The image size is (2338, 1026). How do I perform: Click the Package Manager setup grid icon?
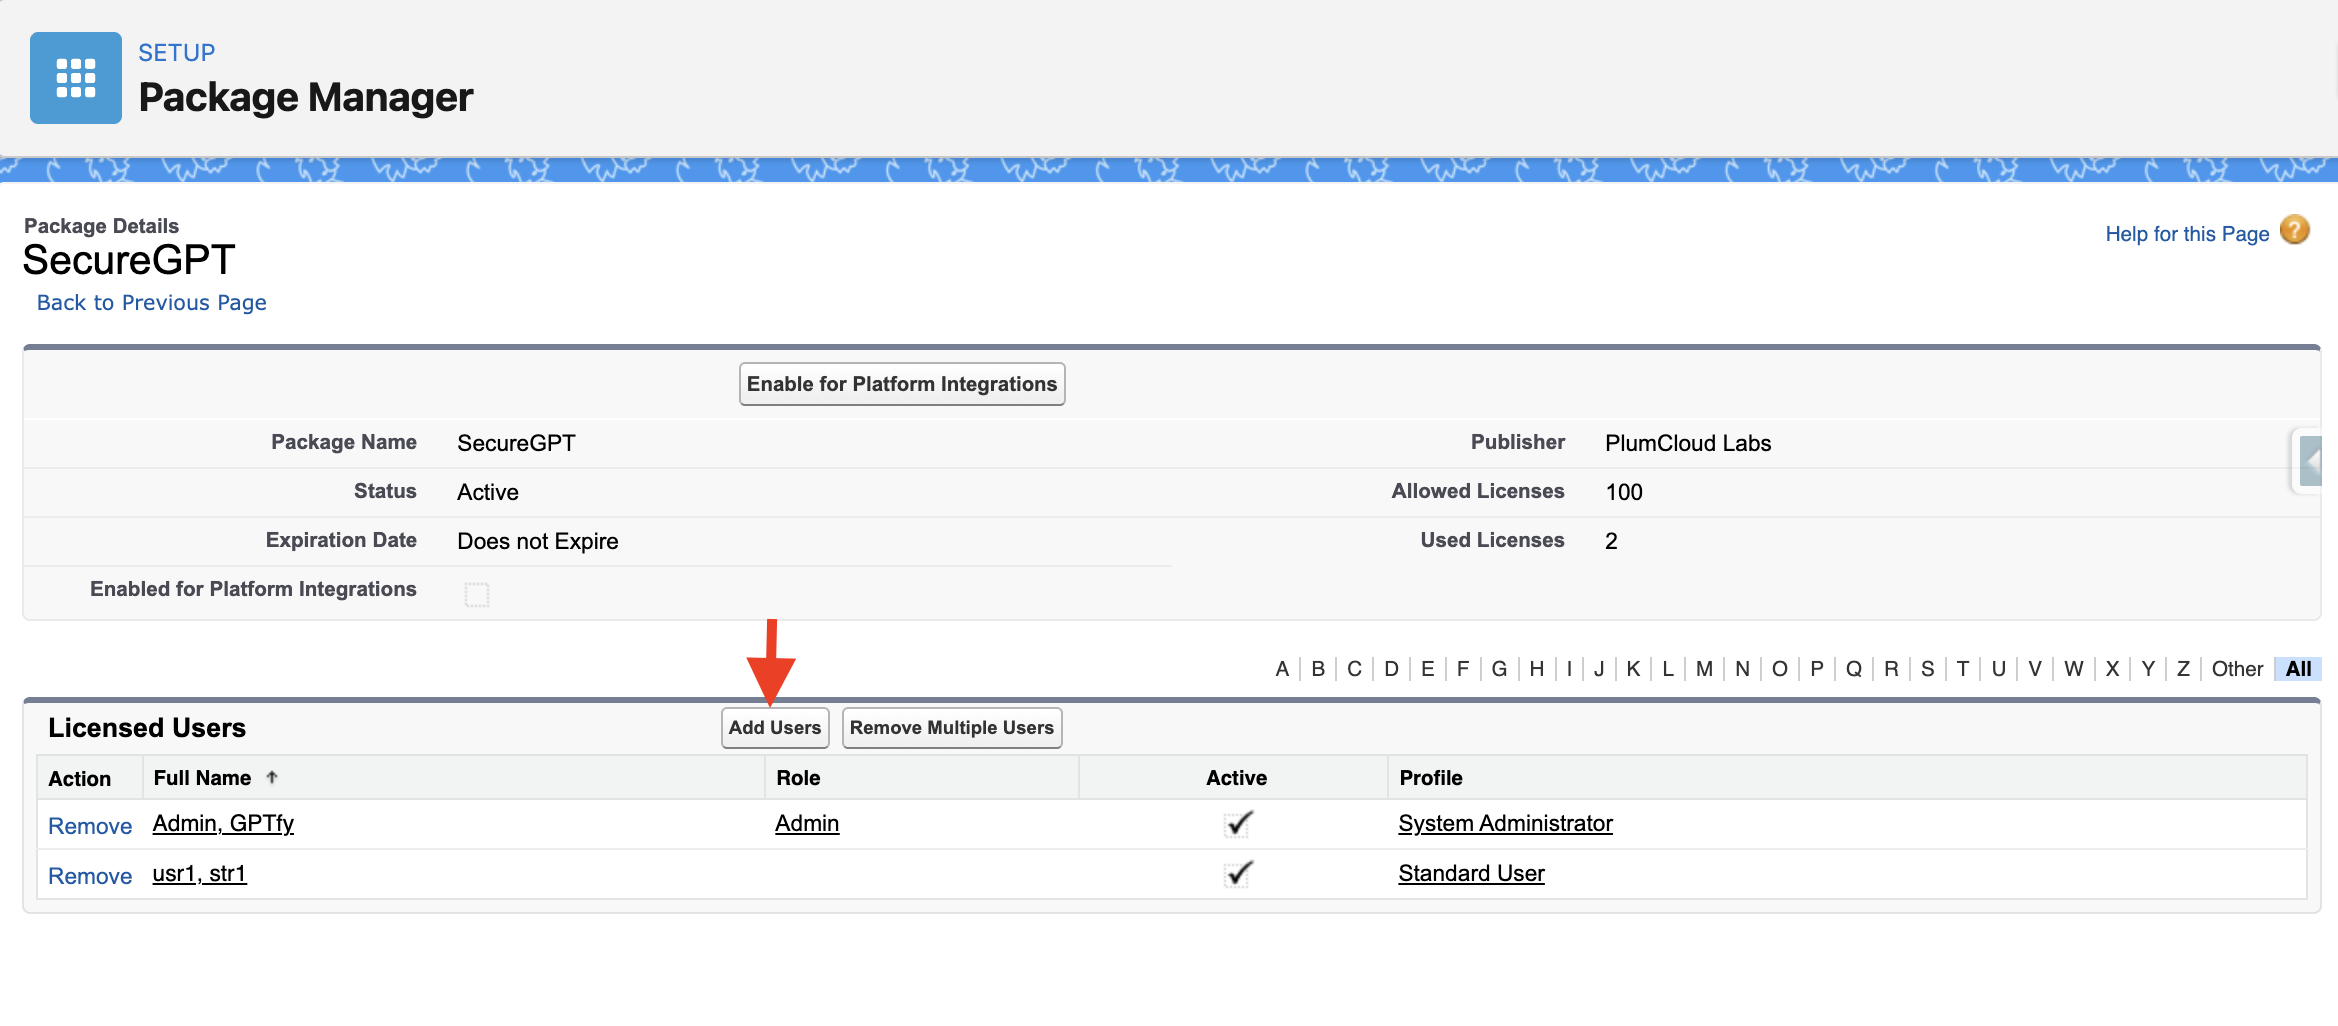click(76, 78)
